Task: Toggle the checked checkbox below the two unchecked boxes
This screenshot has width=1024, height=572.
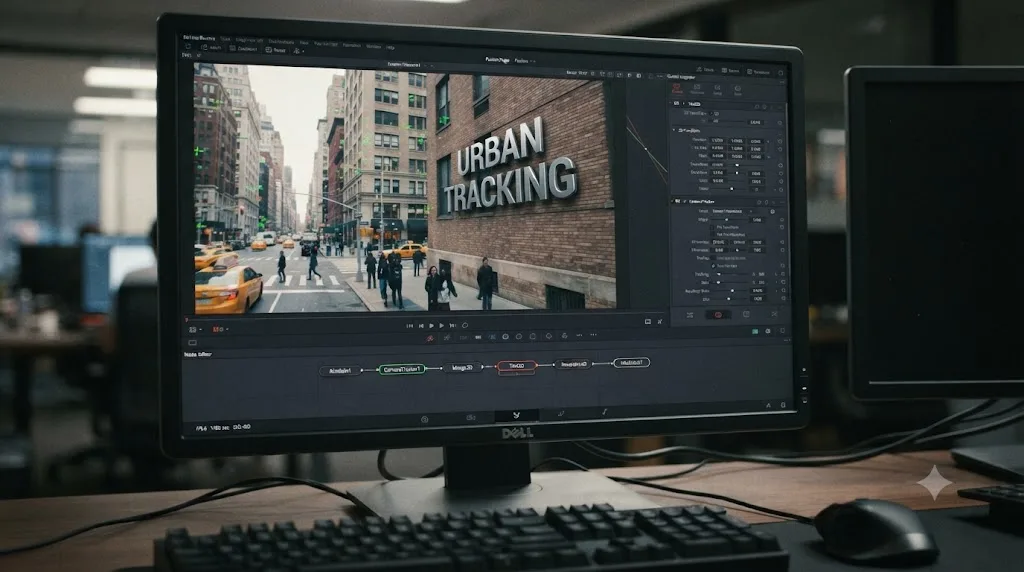Action: (x=714, y=266)
